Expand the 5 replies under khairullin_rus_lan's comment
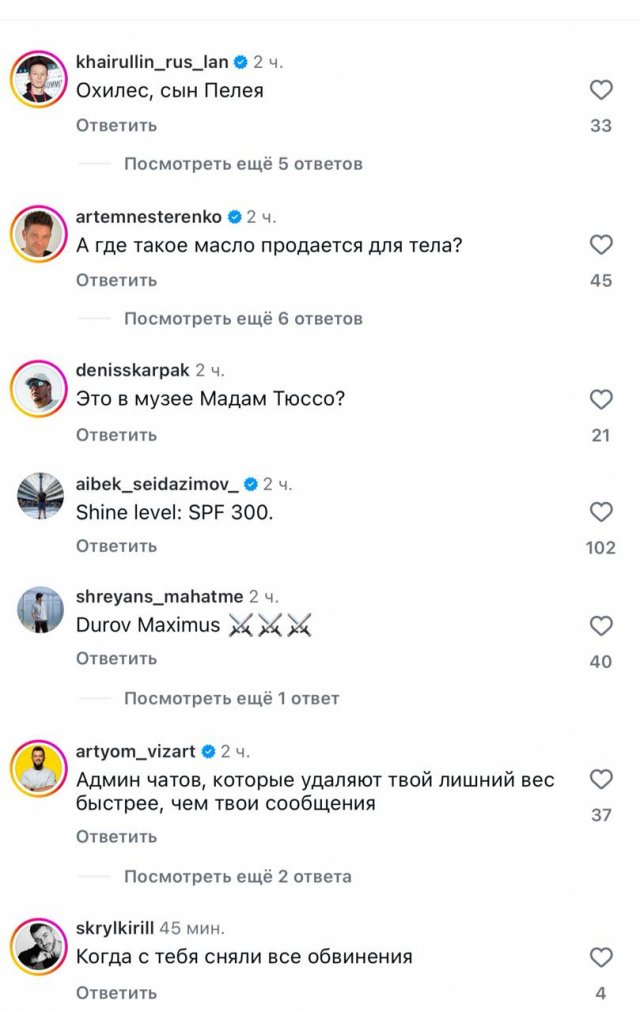Screen dimensions: 640x1012 [241, 163]
